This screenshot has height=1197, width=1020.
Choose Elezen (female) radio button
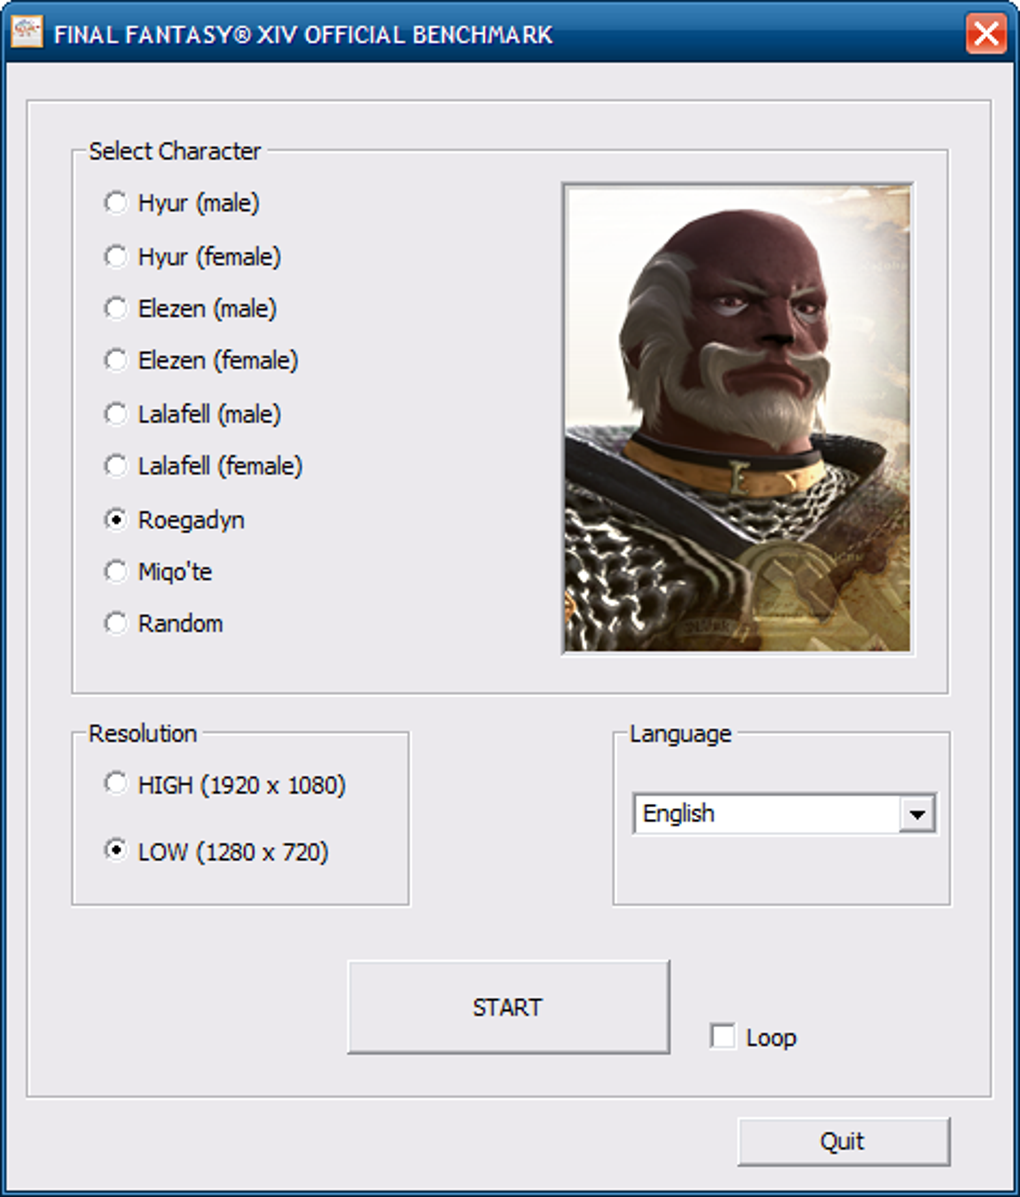(x=115, y=360)
